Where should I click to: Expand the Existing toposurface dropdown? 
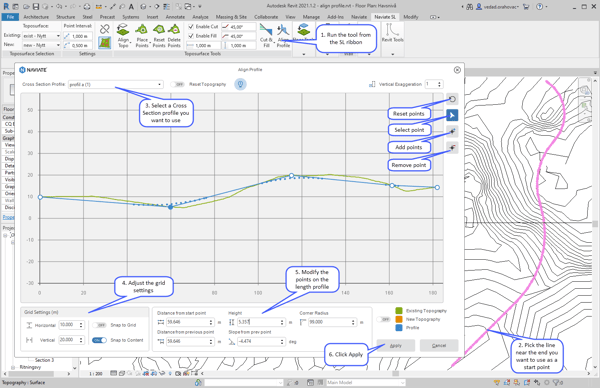42,36
